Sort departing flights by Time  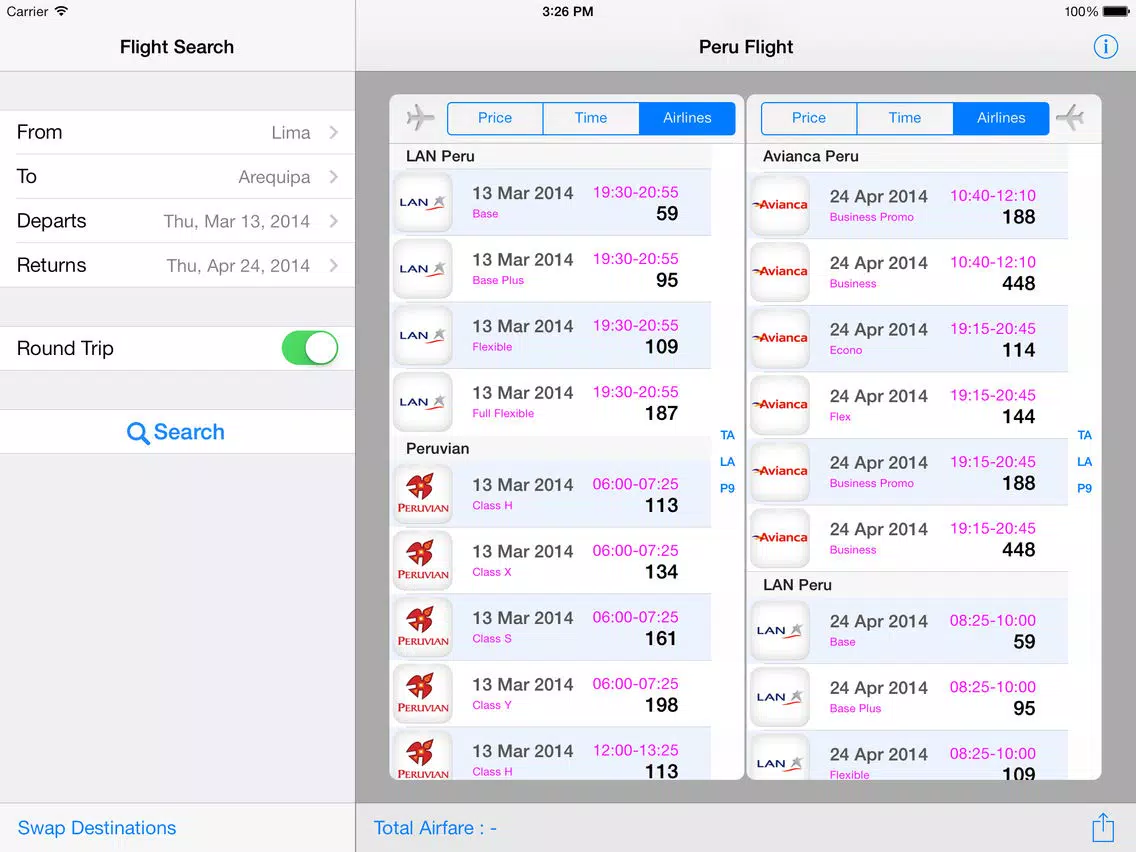pos(590,118)
